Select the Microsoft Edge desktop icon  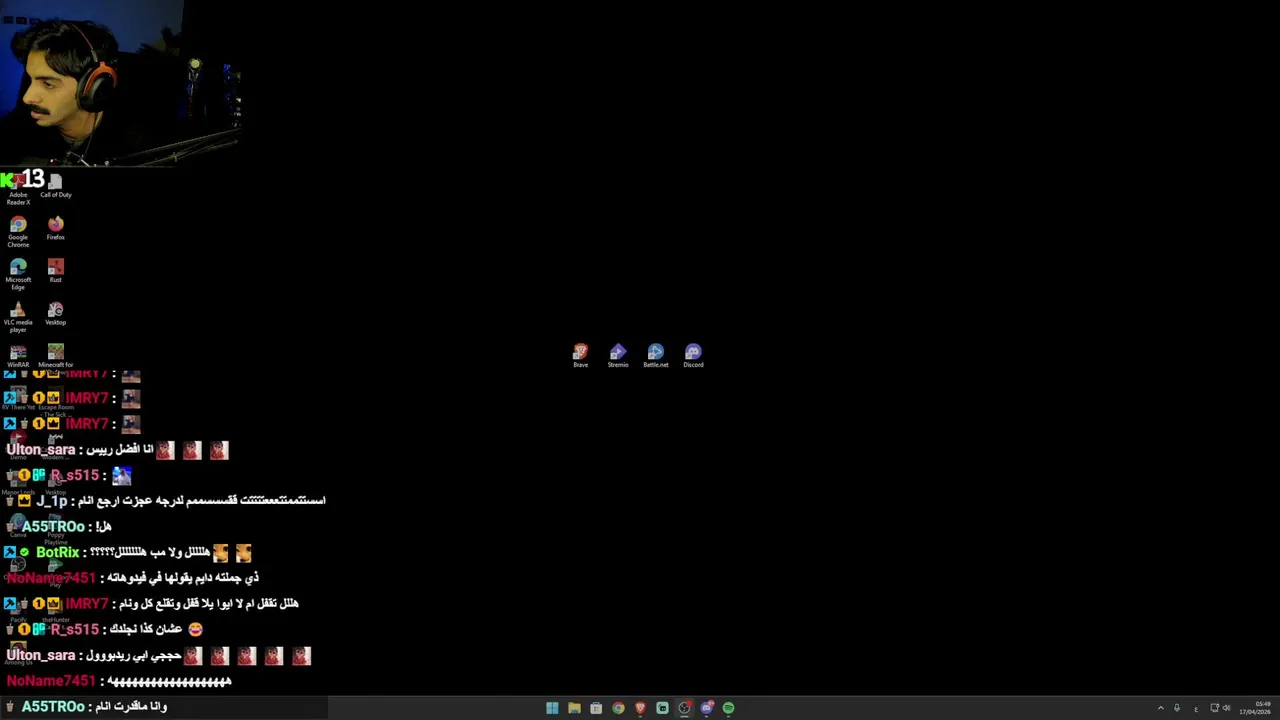tap(18, 274)
